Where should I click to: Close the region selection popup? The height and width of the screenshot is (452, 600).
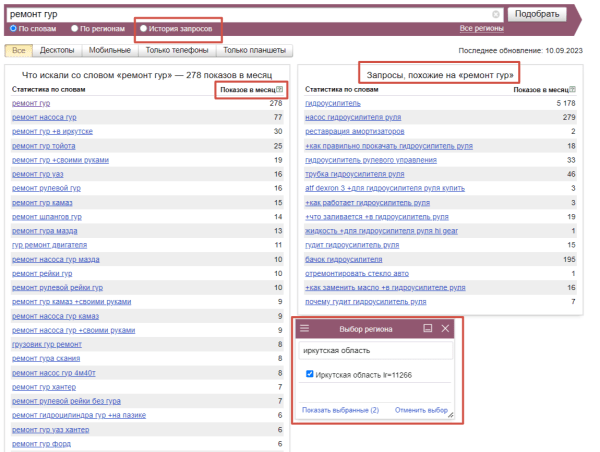click(446, 328)
